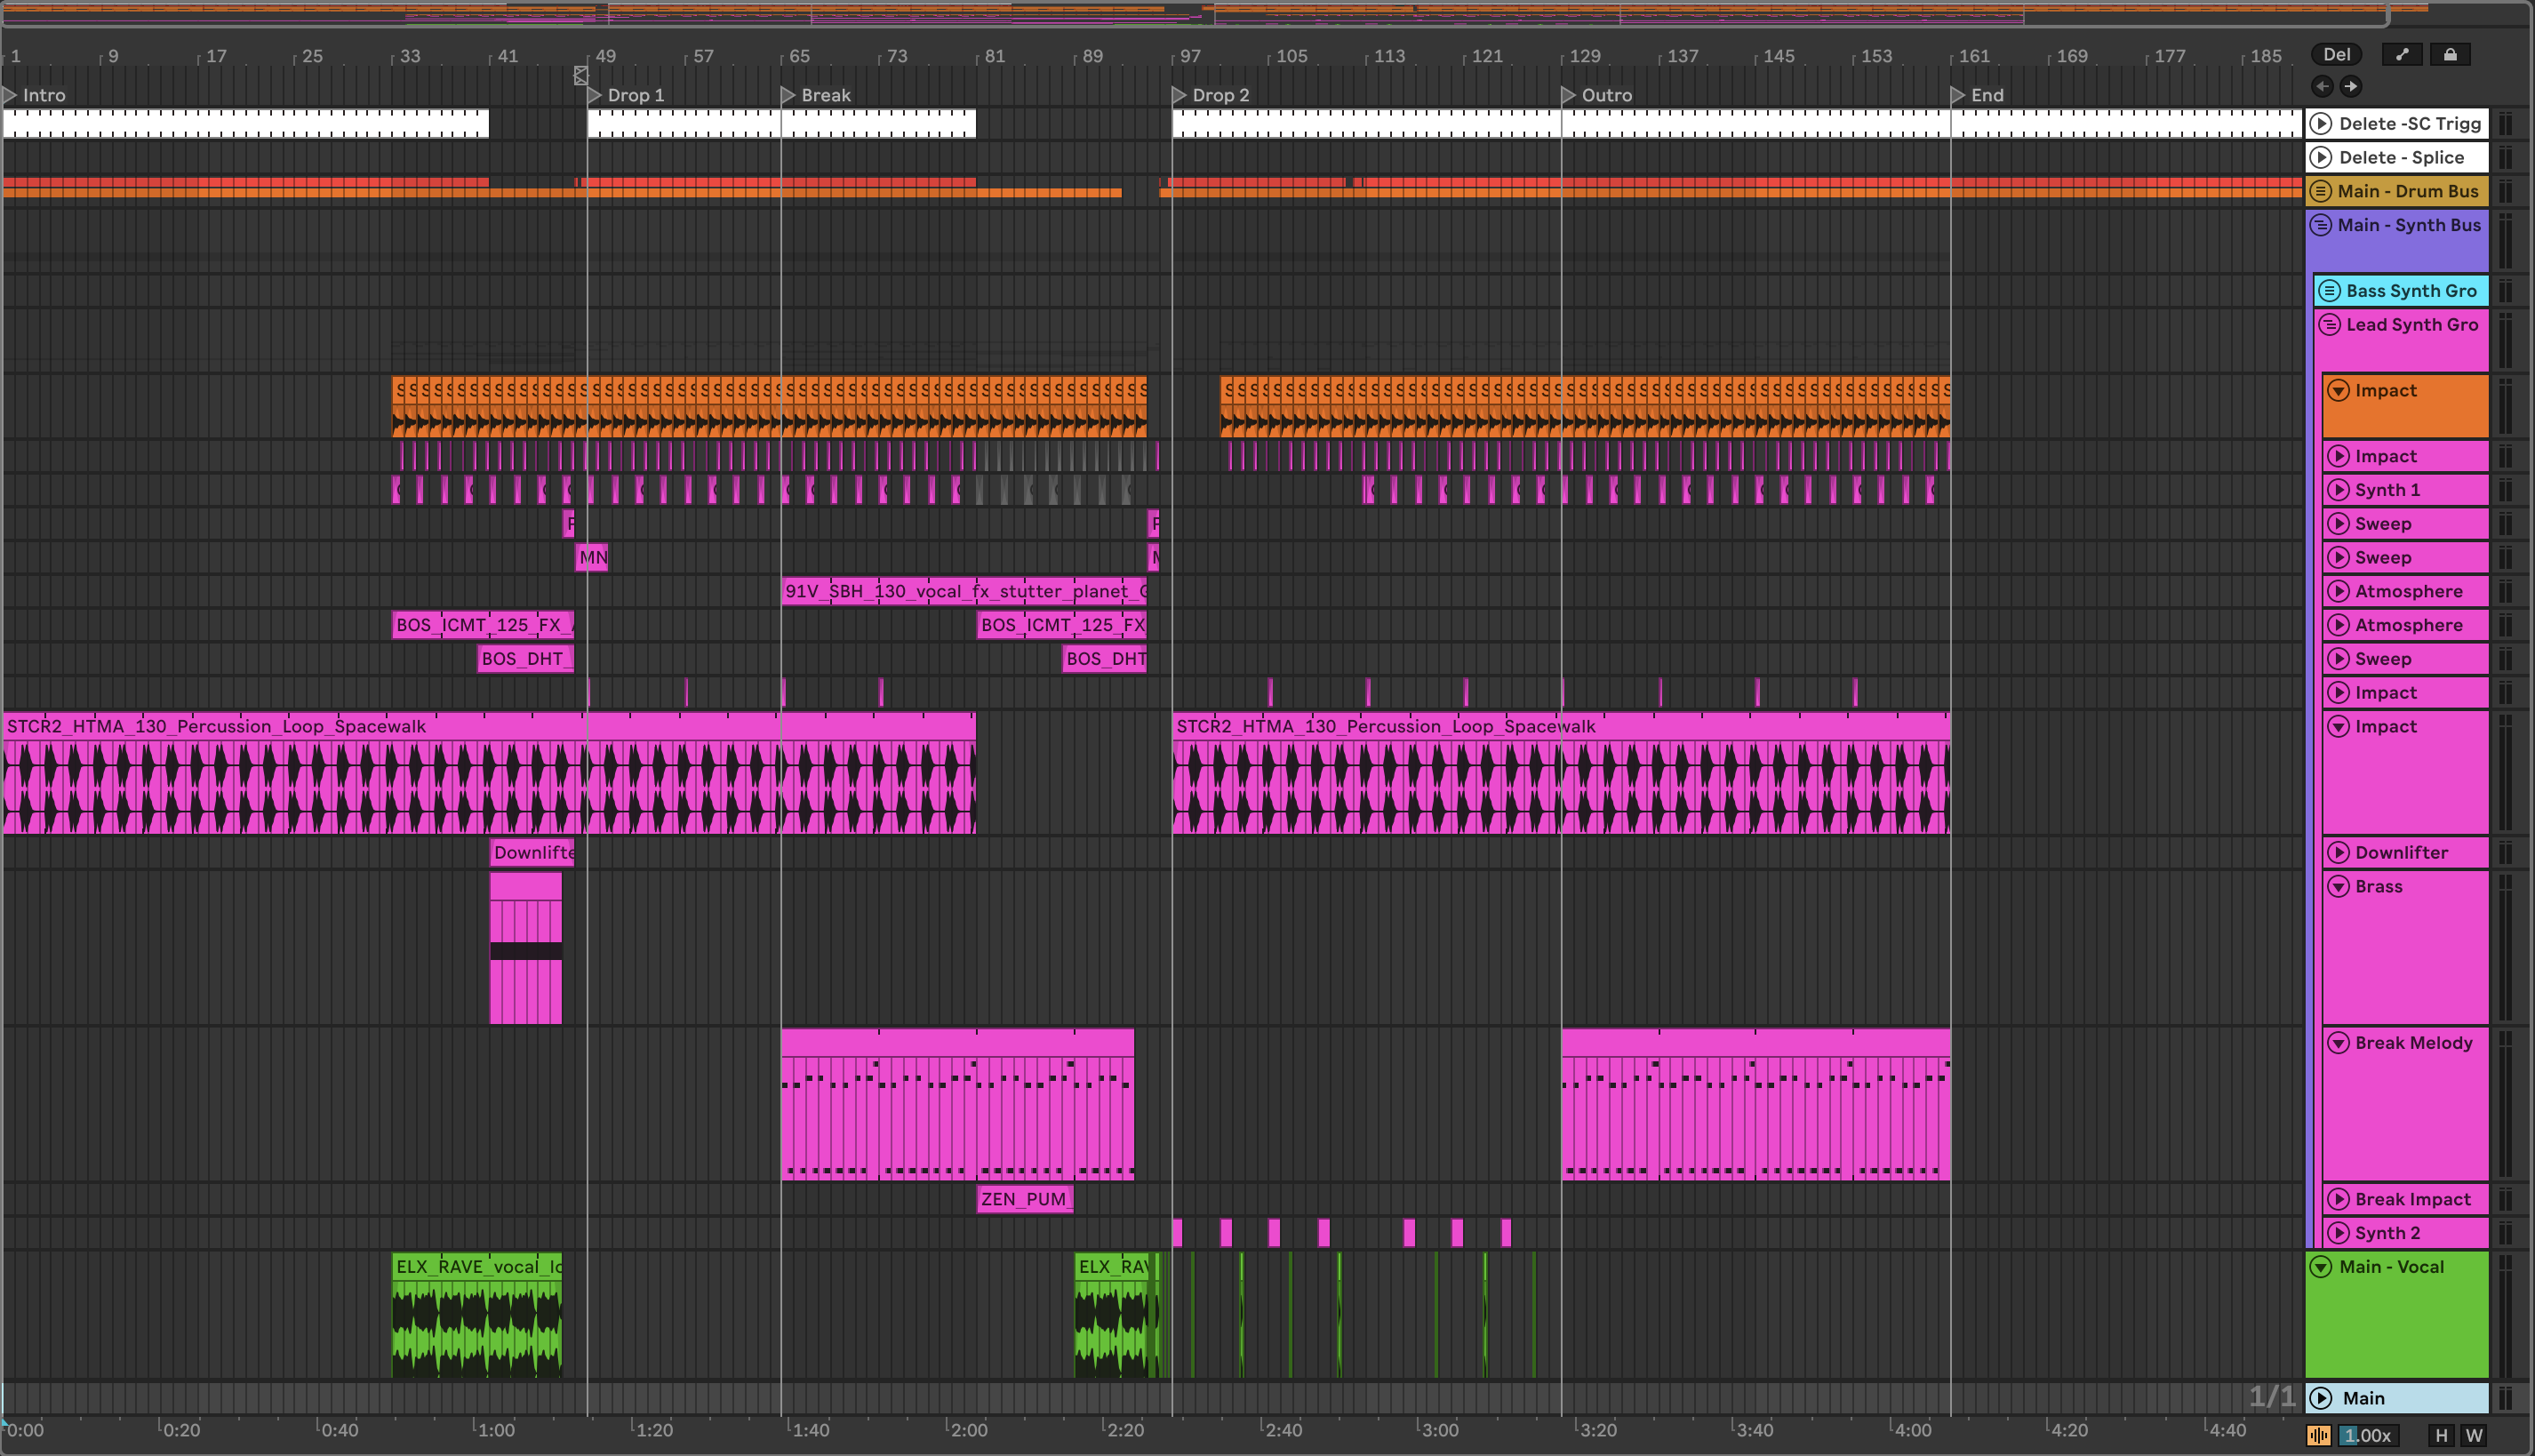Click the 1:40 mark on the time ruler
The image size is (2535, 1456).
coord(809,1430)
